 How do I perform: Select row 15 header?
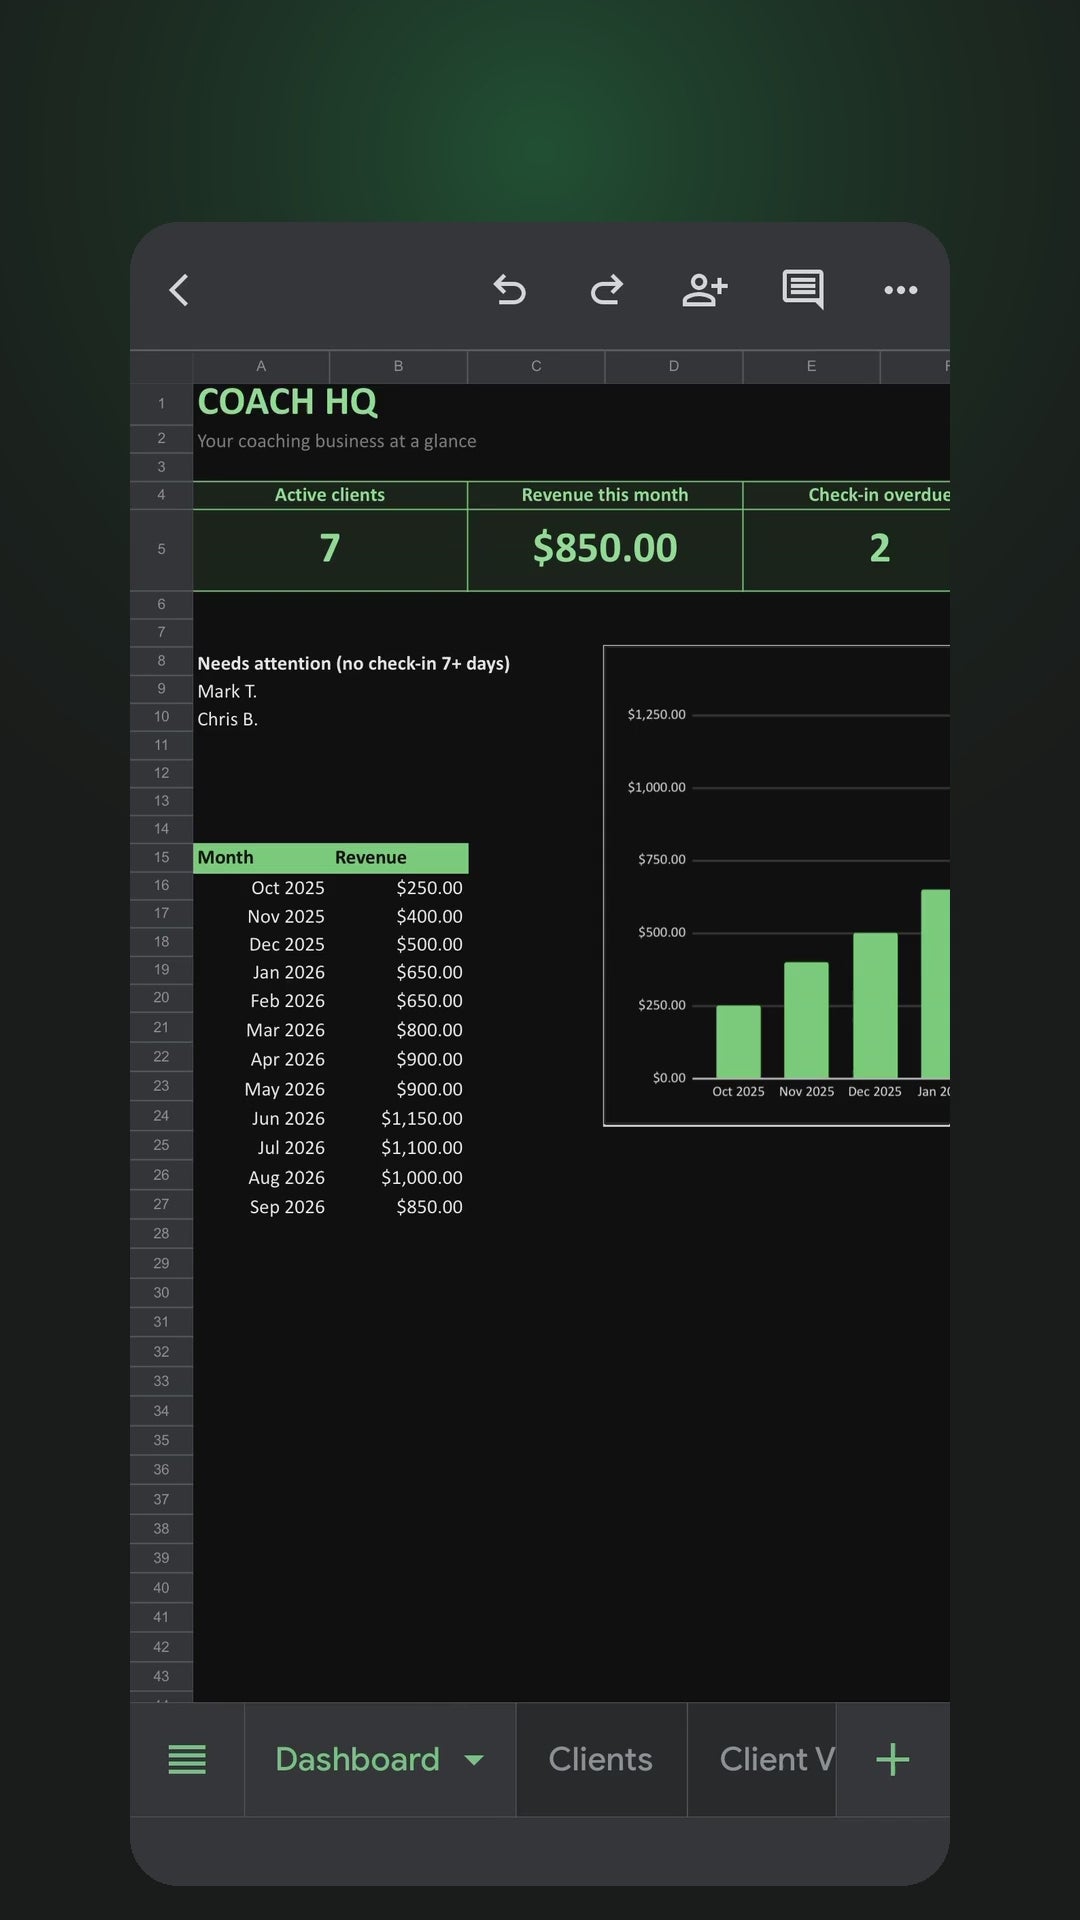point(161,857)
